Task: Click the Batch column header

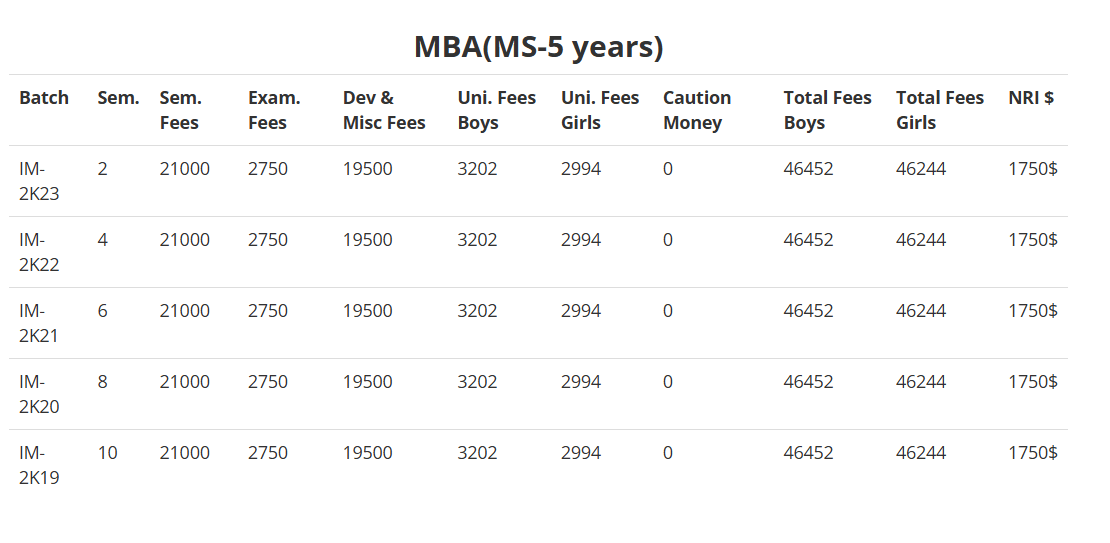Action: [x=44, y=98]
